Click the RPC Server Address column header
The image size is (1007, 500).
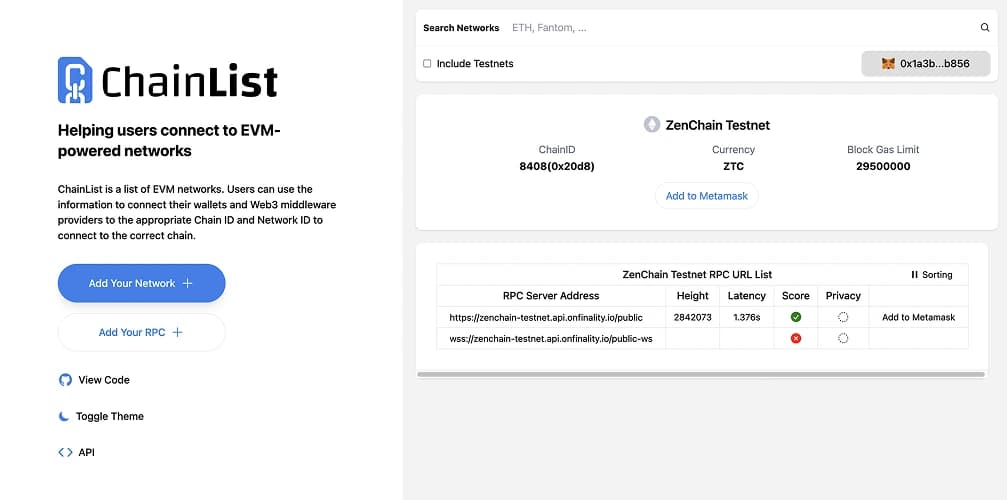[551, 296]
